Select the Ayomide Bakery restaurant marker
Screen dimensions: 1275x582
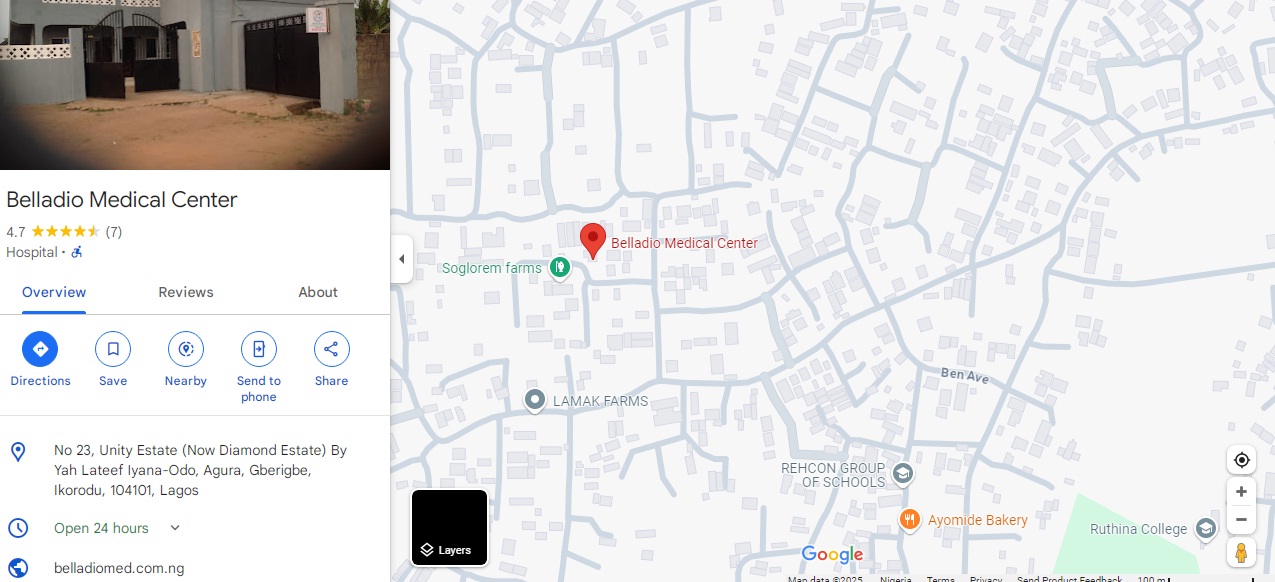pos(909,519)
